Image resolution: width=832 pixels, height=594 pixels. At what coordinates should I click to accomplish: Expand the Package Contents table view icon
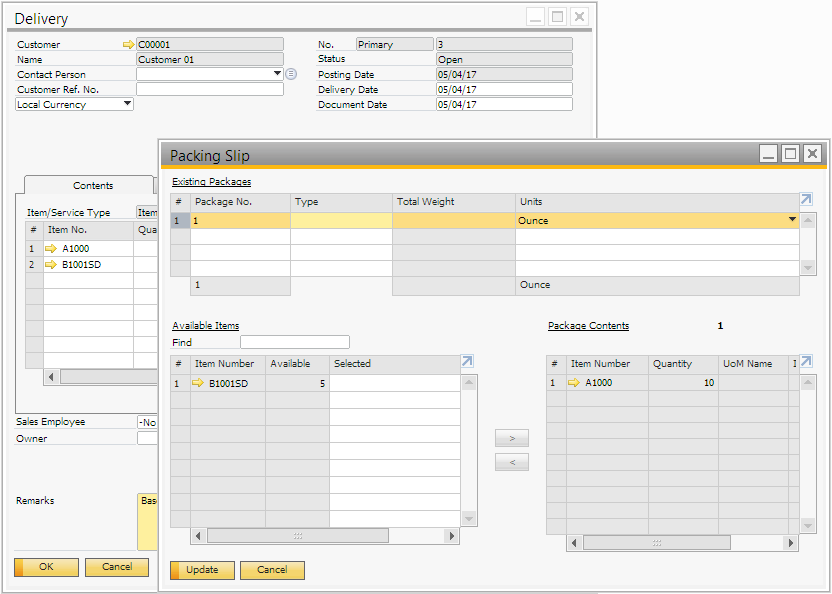pyautogui.click(x=806, y=362)
